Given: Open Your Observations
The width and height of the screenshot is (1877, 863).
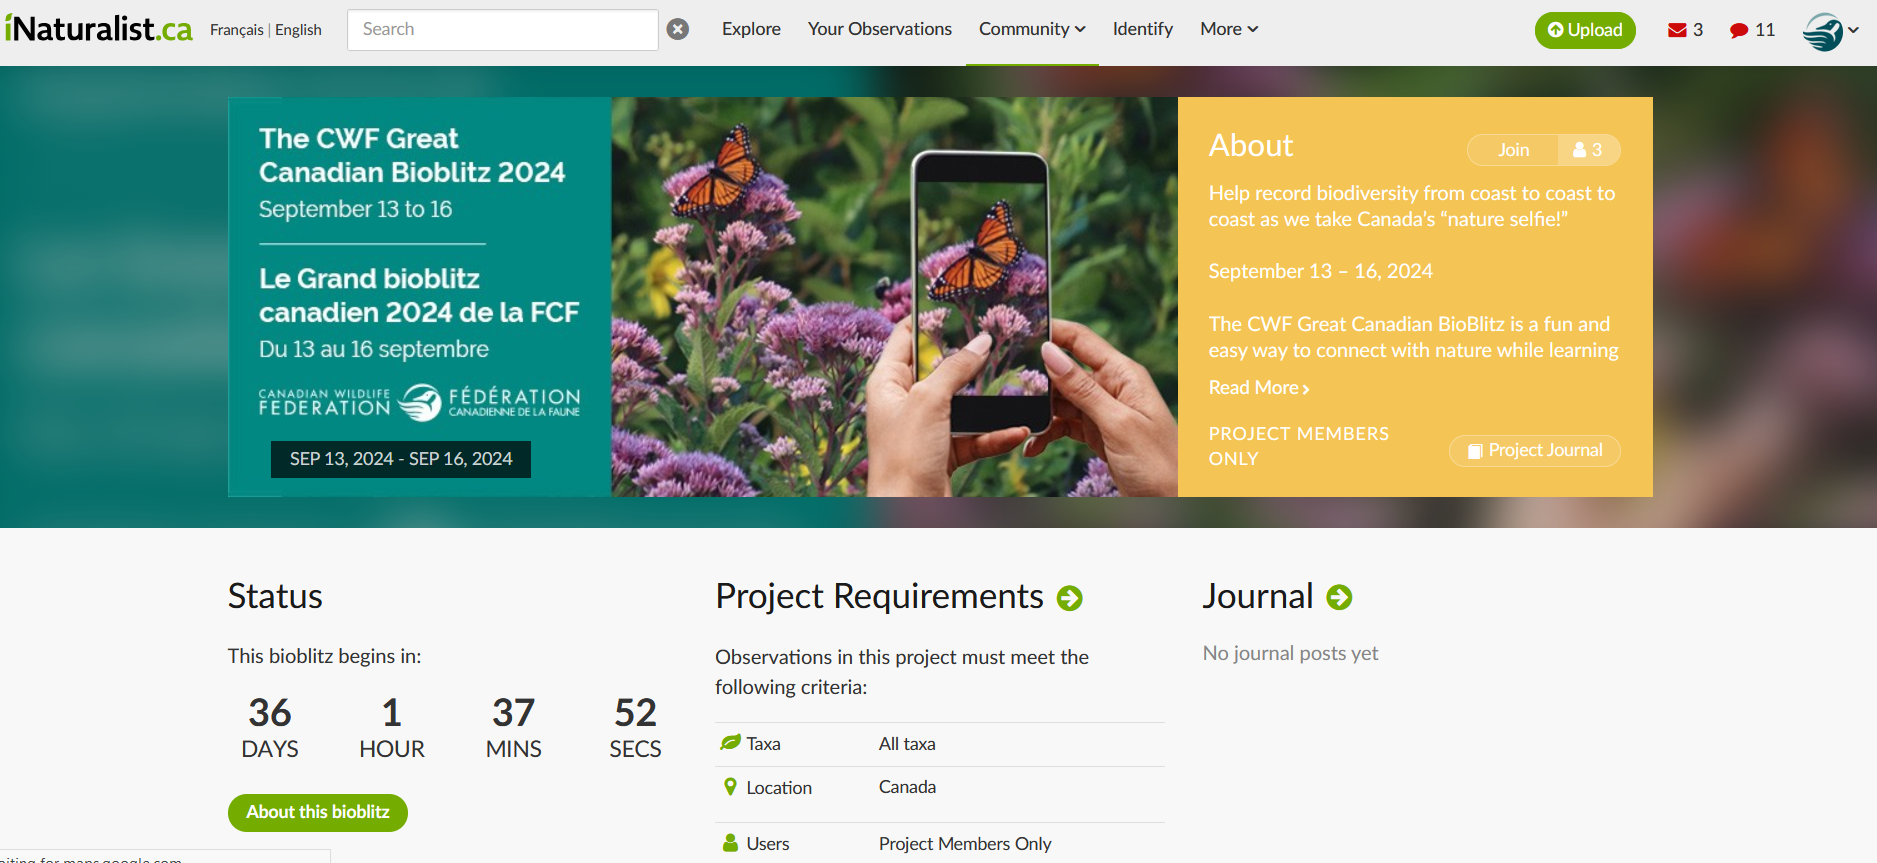Looking at the screenshot, I should tap(879, 29).
